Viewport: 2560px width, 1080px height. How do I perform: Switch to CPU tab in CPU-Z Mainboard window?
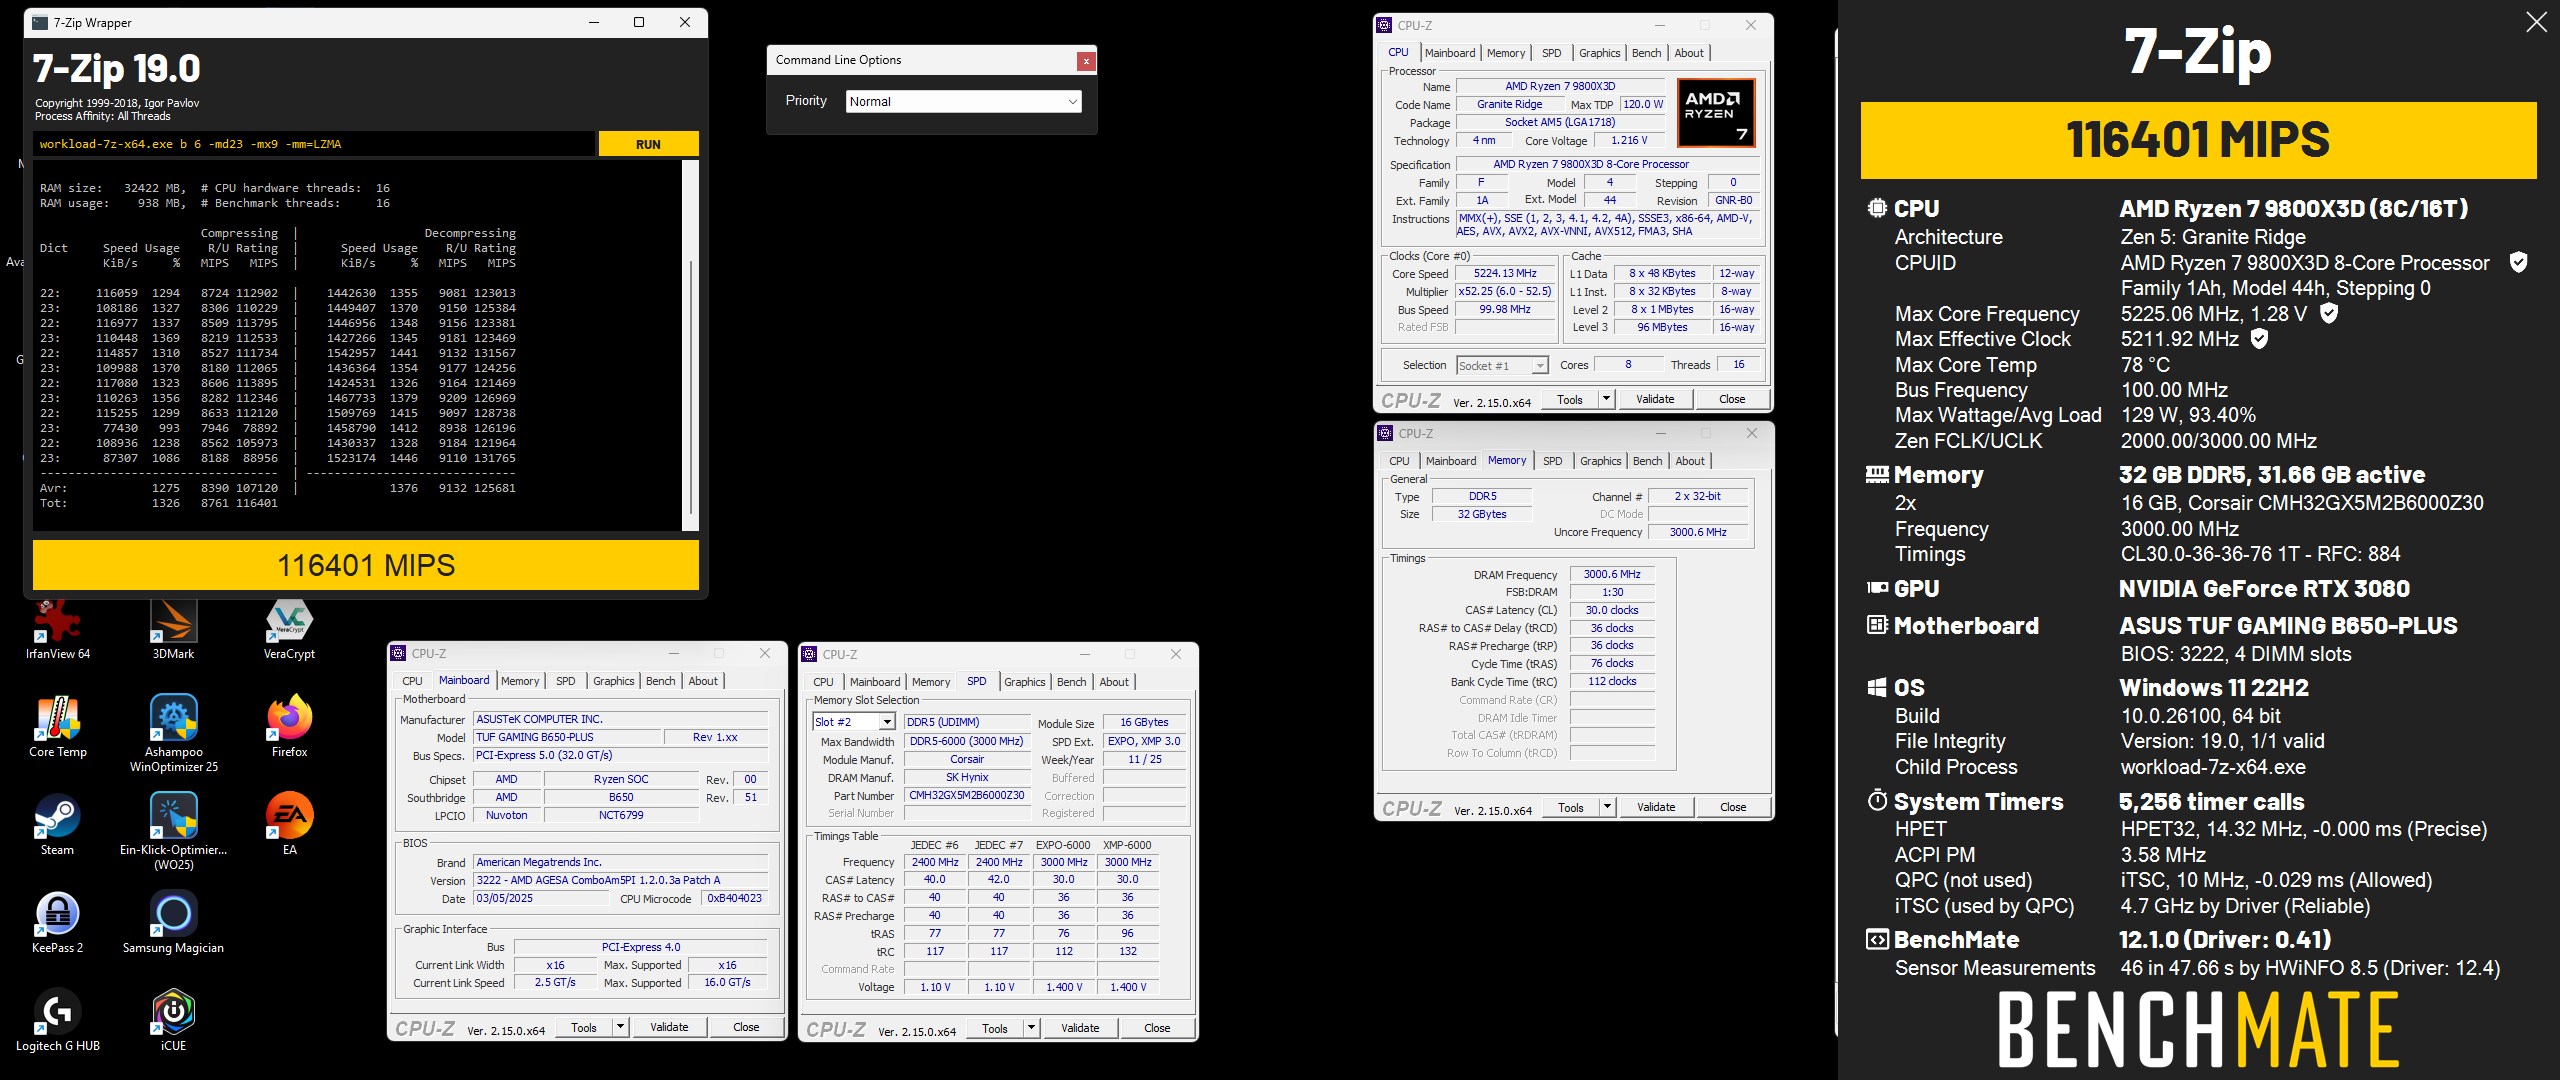pos(412,681)
